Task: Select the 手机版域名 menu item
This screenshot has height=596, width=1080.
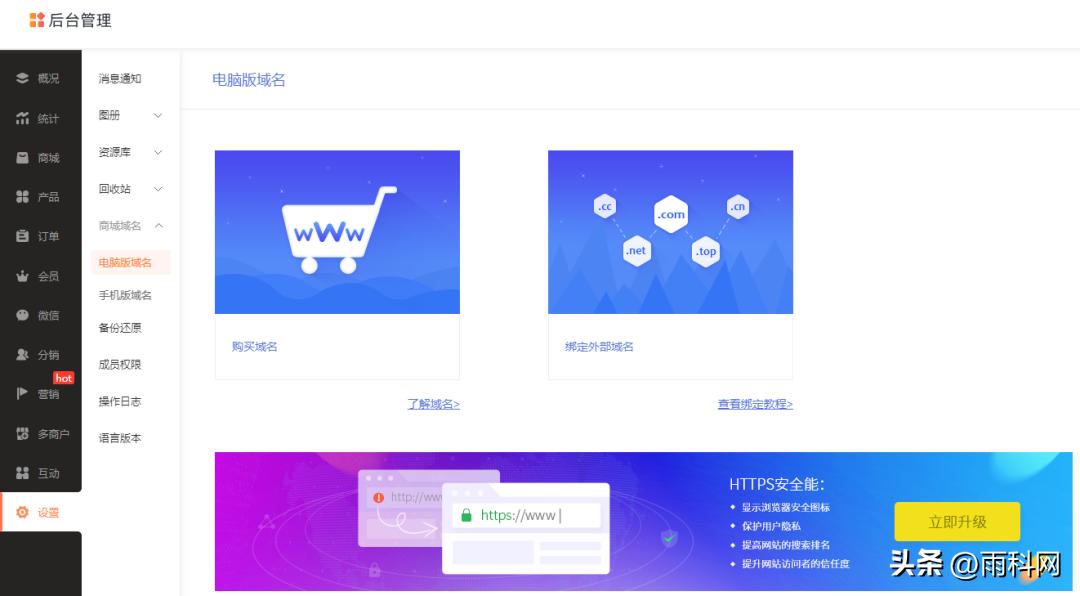Action: 123,295
